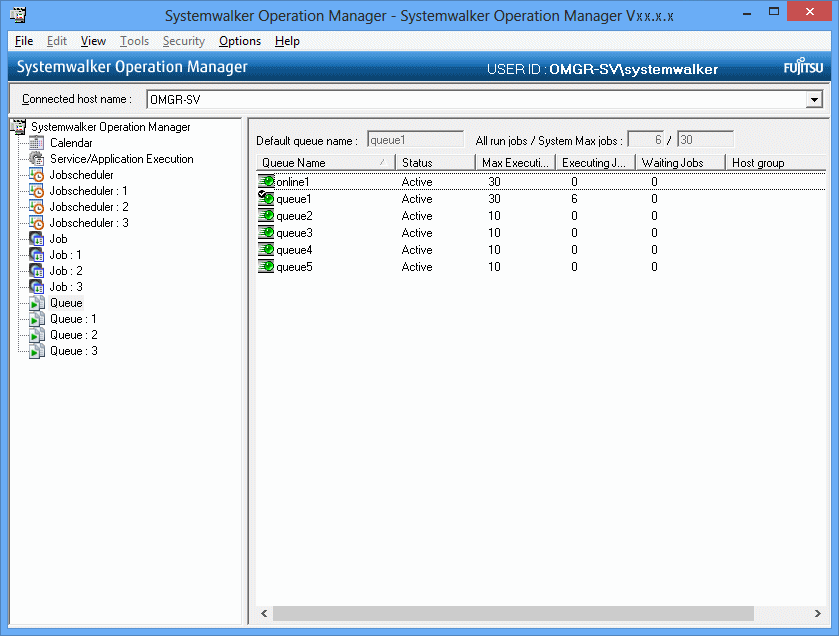
Task: Click the Systemwalker Operation Manager root node icon
Action: [x=18, y=127]
